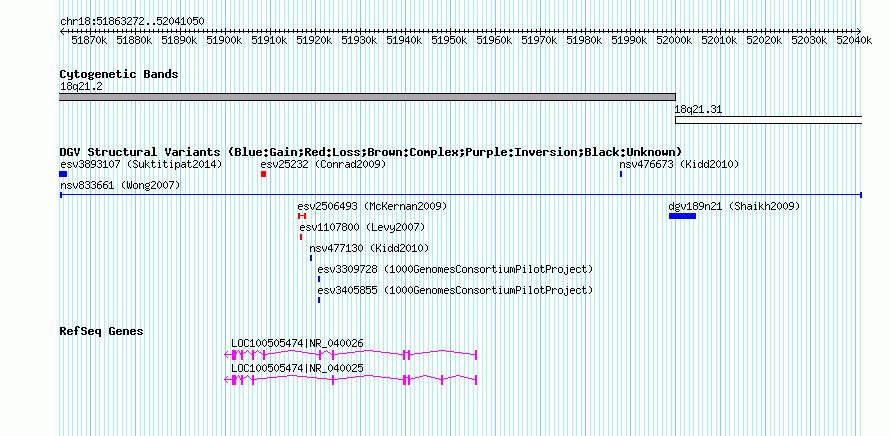
Task: Click the LOC100505474|NR_040025 gene label
Action: coord(297,368)
